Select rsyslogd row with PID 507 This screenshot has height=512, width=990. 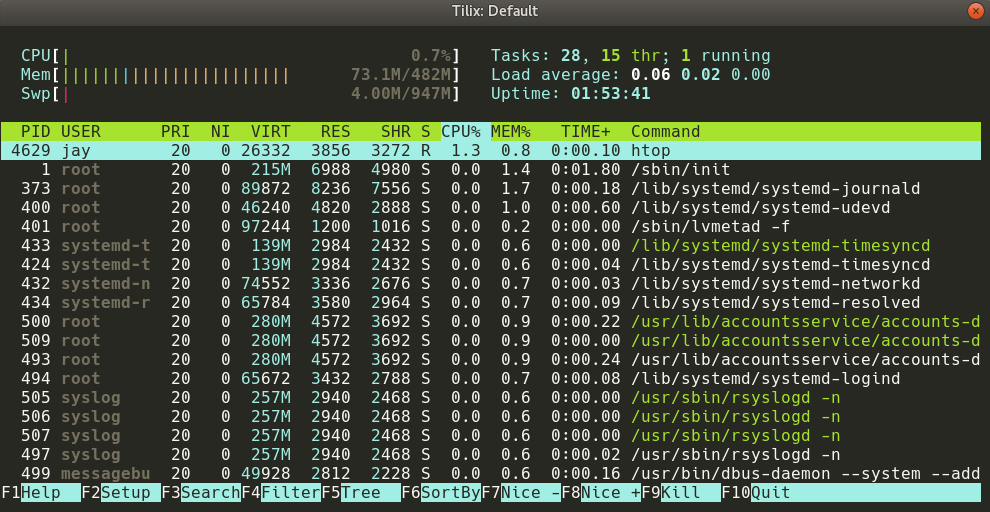pos(491,436)
